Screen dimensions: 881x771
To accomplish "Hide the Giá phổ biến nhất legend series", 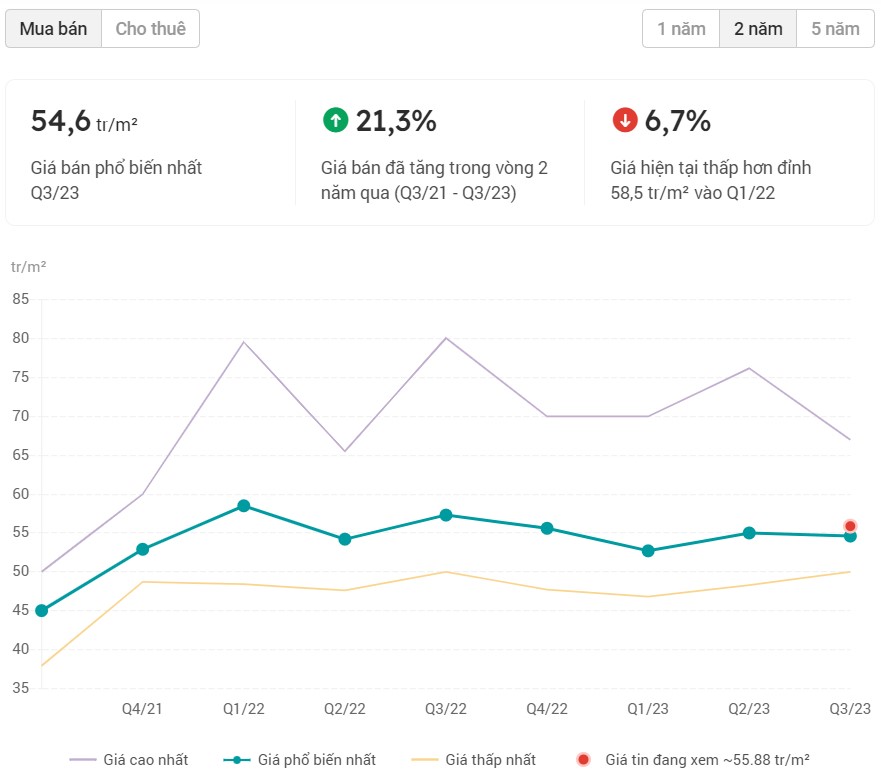I will coord(299,760).
